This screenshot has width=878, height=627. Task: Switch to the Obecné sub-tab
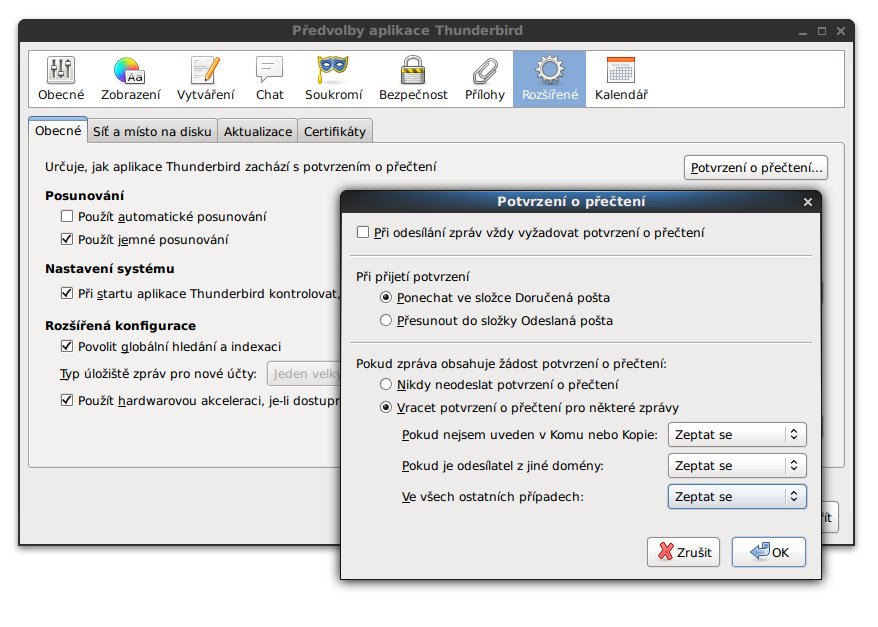[58, 130]
